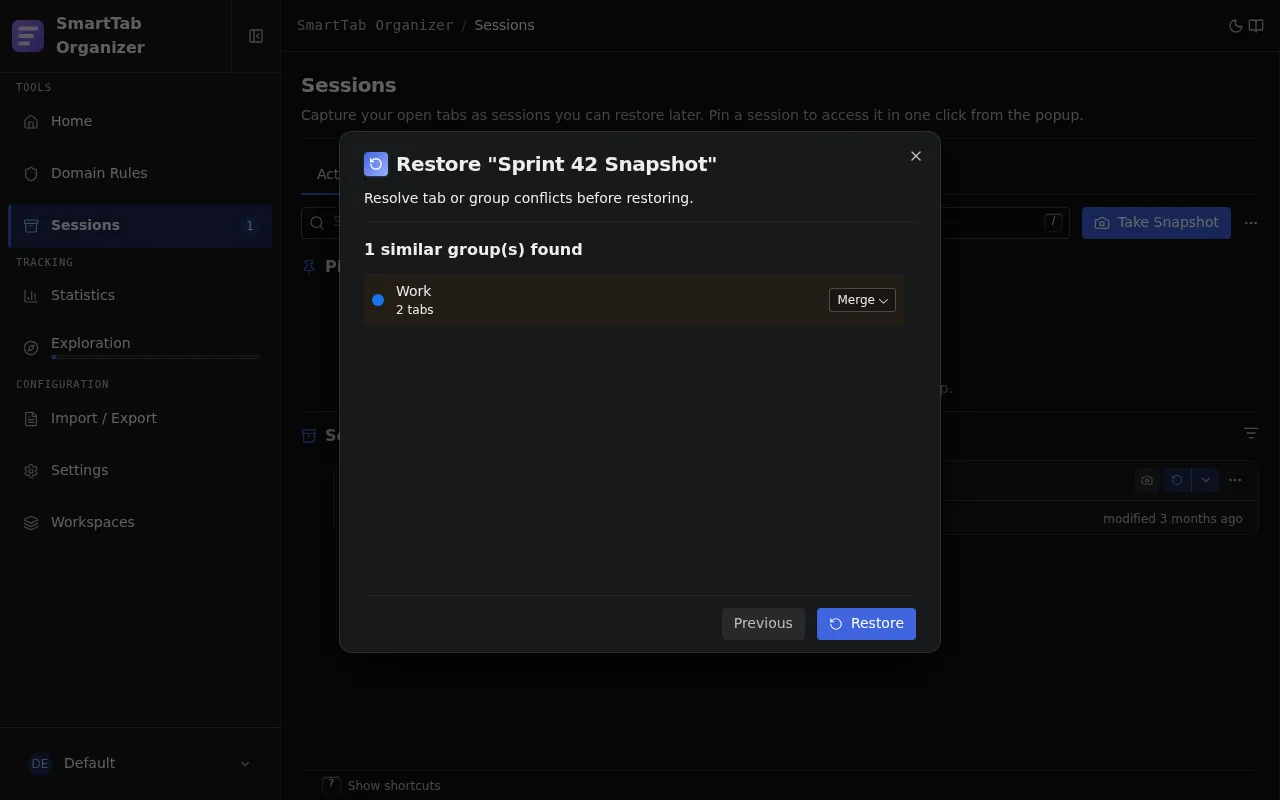
Task: Click the Exploration progress bar
Action: pyautogui.click(x=155, y=357)
